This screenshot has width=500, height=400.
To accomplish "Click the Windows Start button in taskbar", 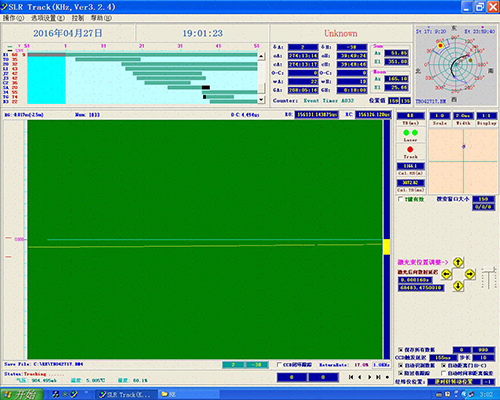I will pyautogui.click(x=22, y=394).
